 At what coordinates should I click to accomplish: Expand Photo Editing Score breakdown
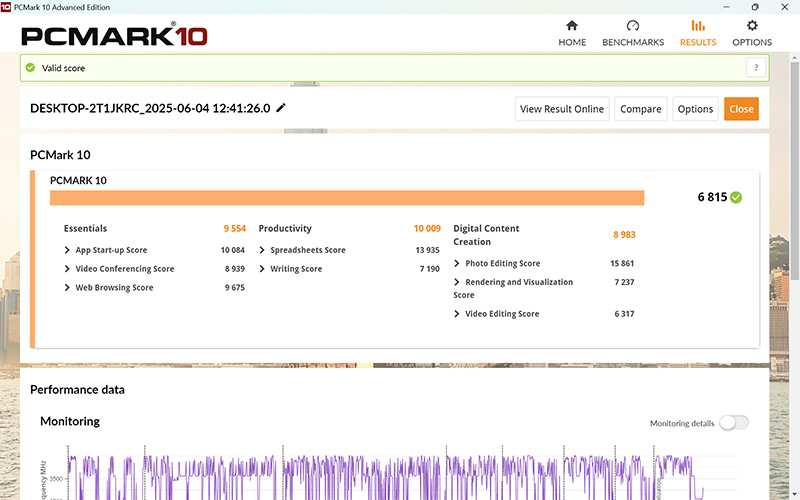(x=457, y=264)
